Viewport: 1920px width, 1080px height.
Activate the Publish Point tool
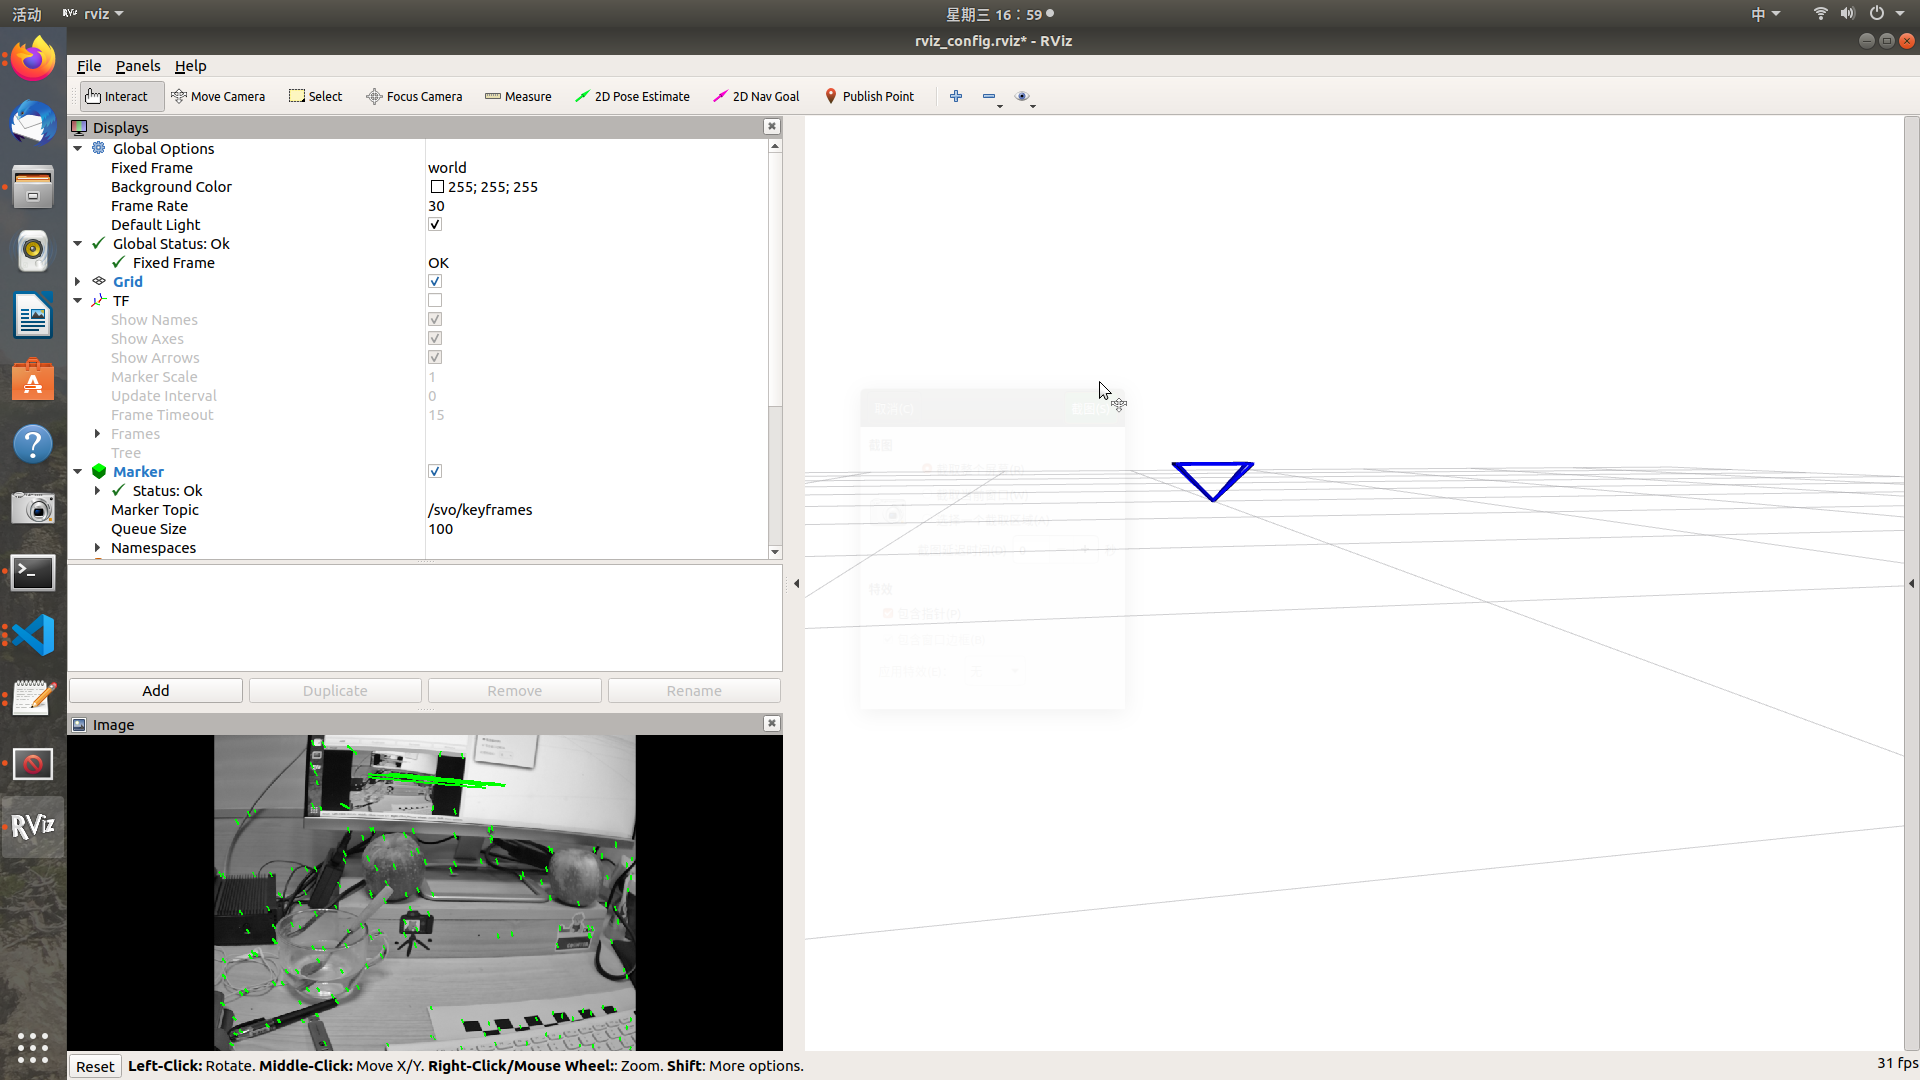[x=869, y=96]
